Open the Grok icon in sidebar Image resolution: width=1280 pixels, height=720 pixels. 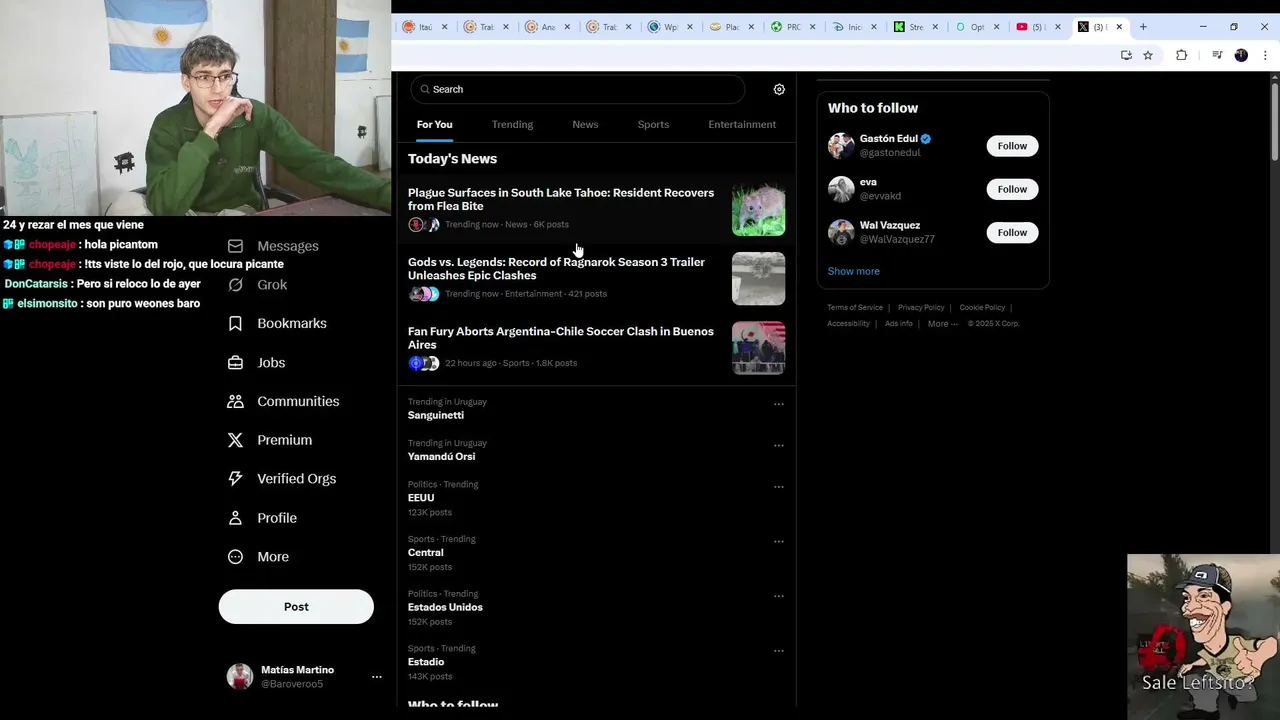point(235,285)
